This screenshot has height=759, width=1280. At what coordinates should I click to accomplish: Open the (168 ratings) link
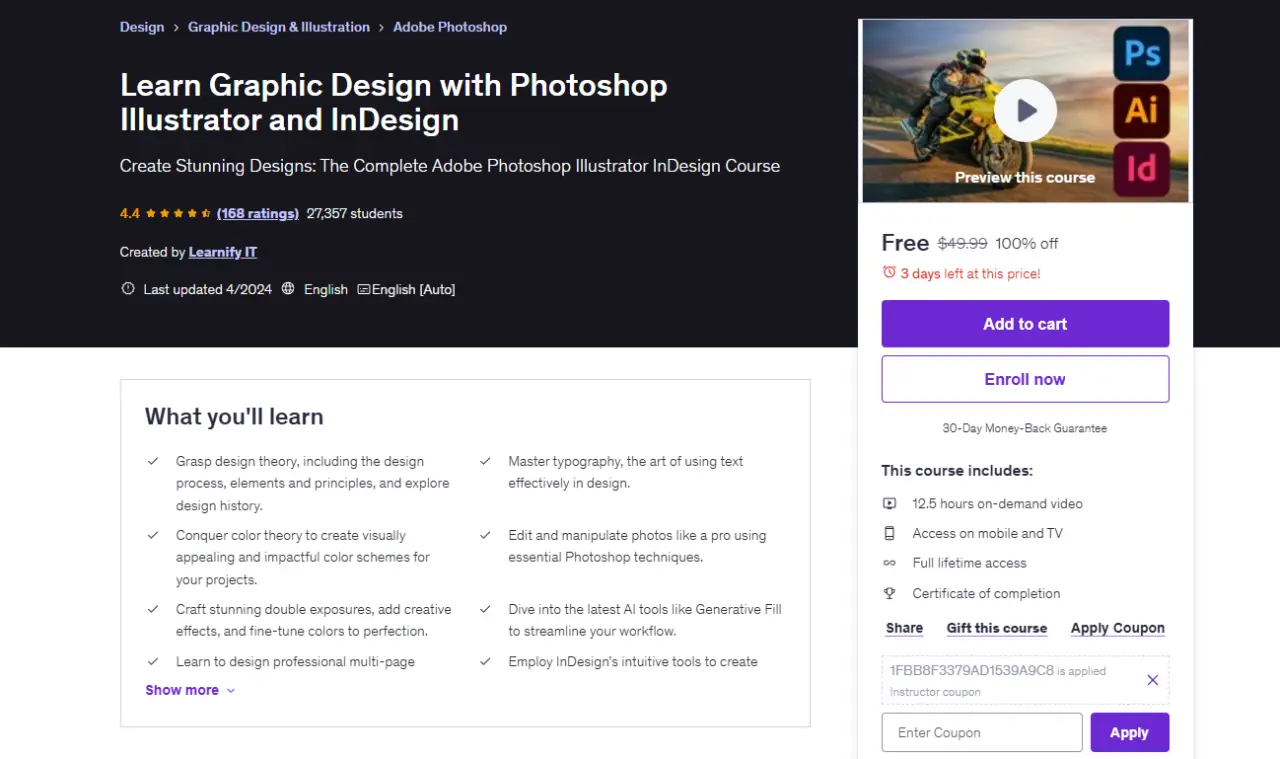pos(258,213)
